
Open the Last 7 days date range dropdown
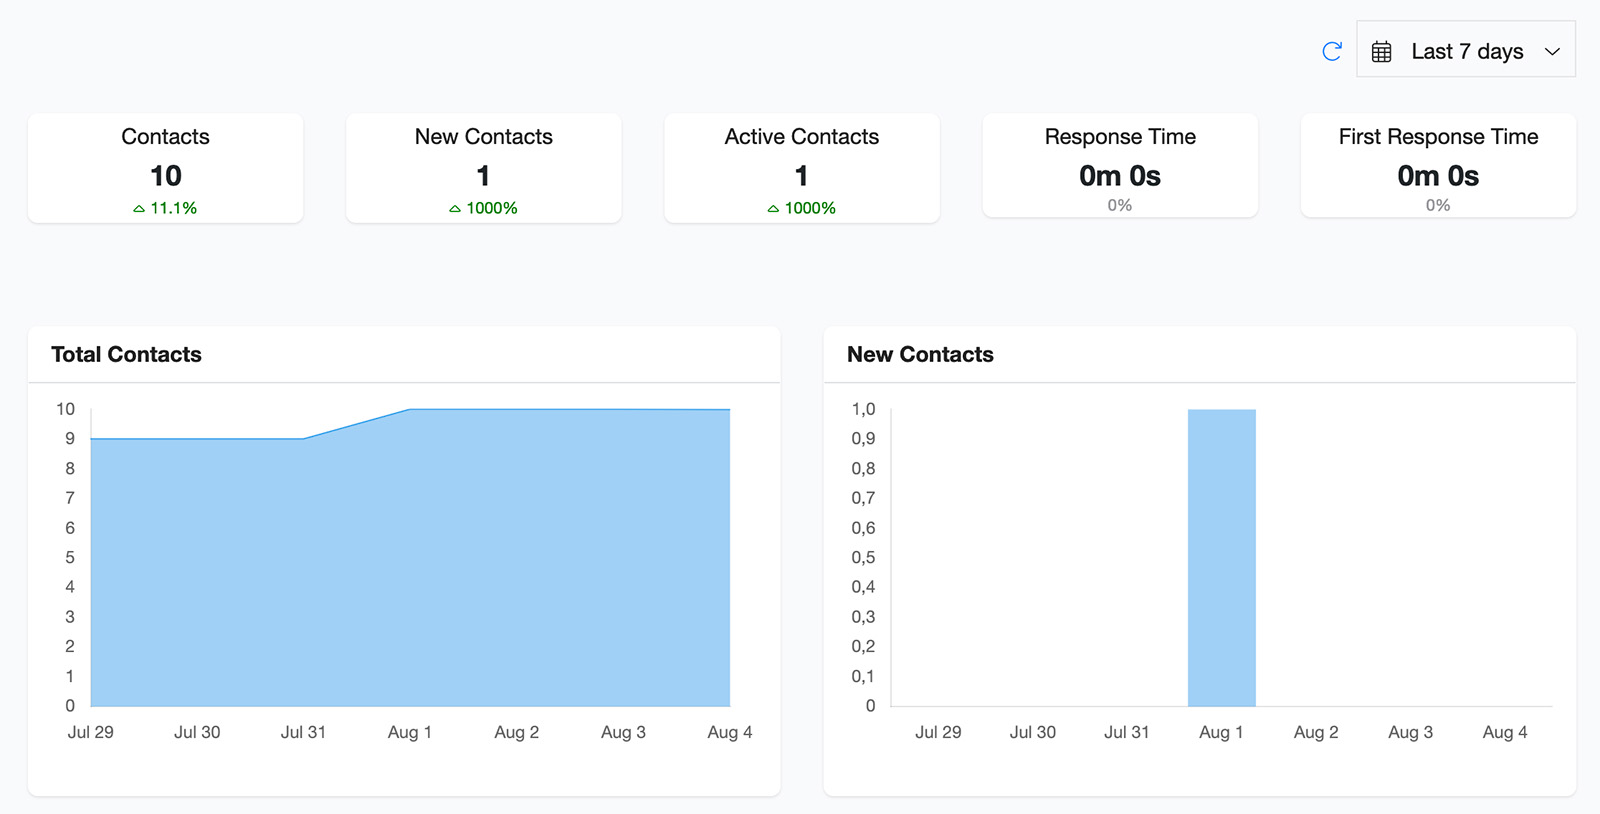pos(1465,49)
